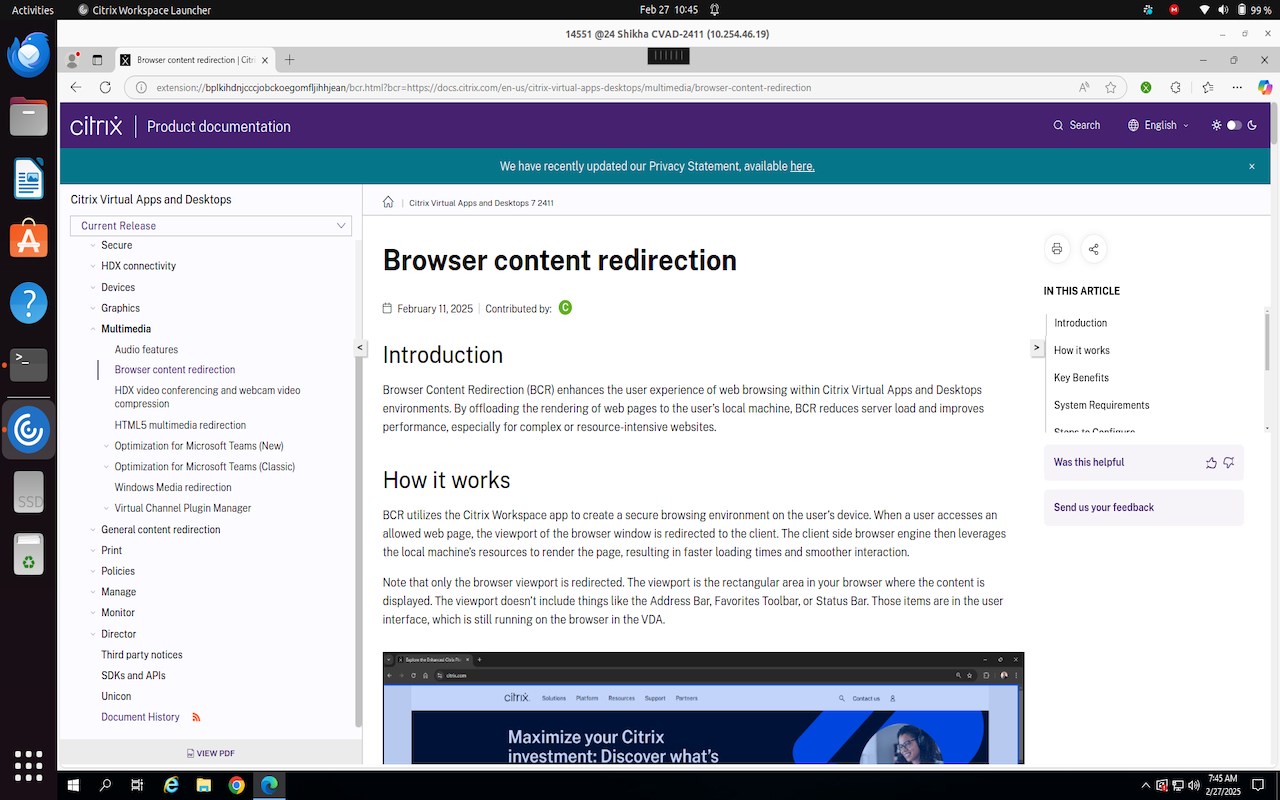Open HTML5 multimedia redirection page
The image size is (1280, 800).
pos(180,425)
